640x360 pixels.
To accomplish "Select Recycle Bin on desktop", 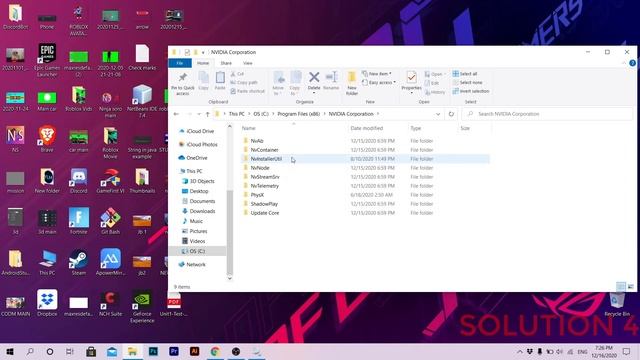I will tap(617, 304).
